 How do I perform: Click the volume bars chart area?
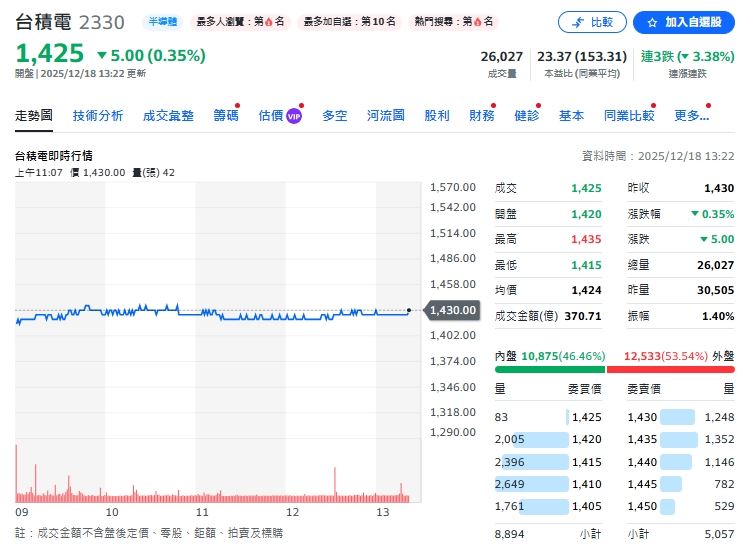click(x=218, y=471)
